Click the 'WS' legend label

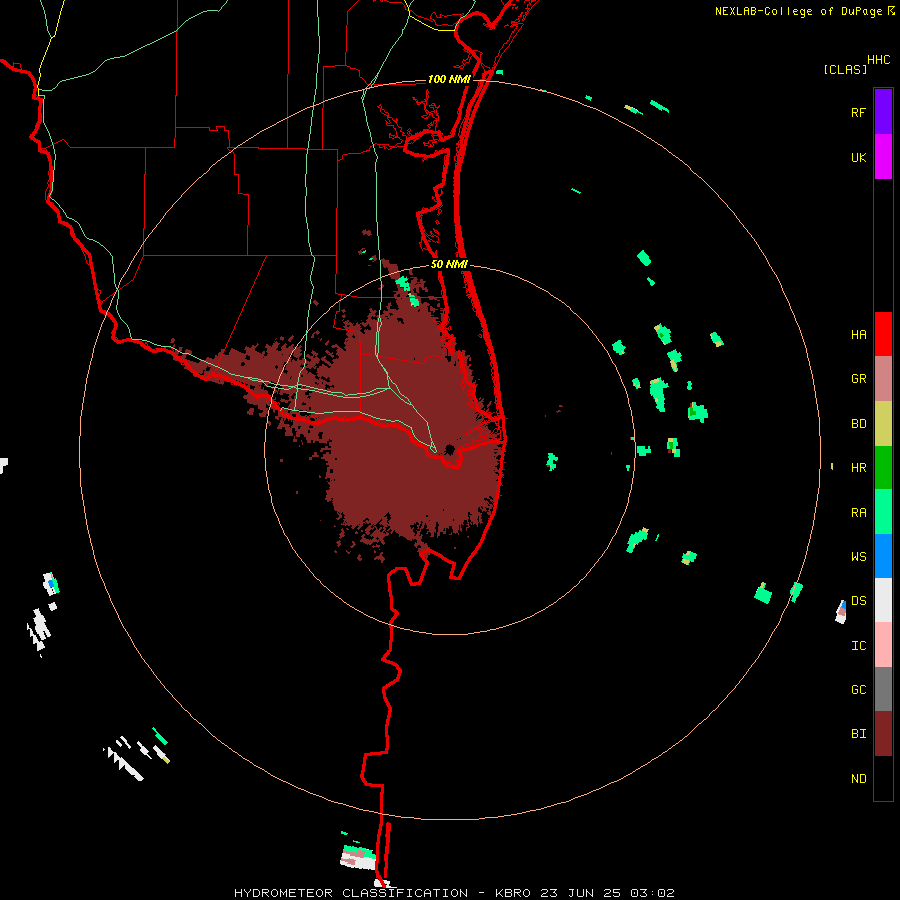pos(858,557)
